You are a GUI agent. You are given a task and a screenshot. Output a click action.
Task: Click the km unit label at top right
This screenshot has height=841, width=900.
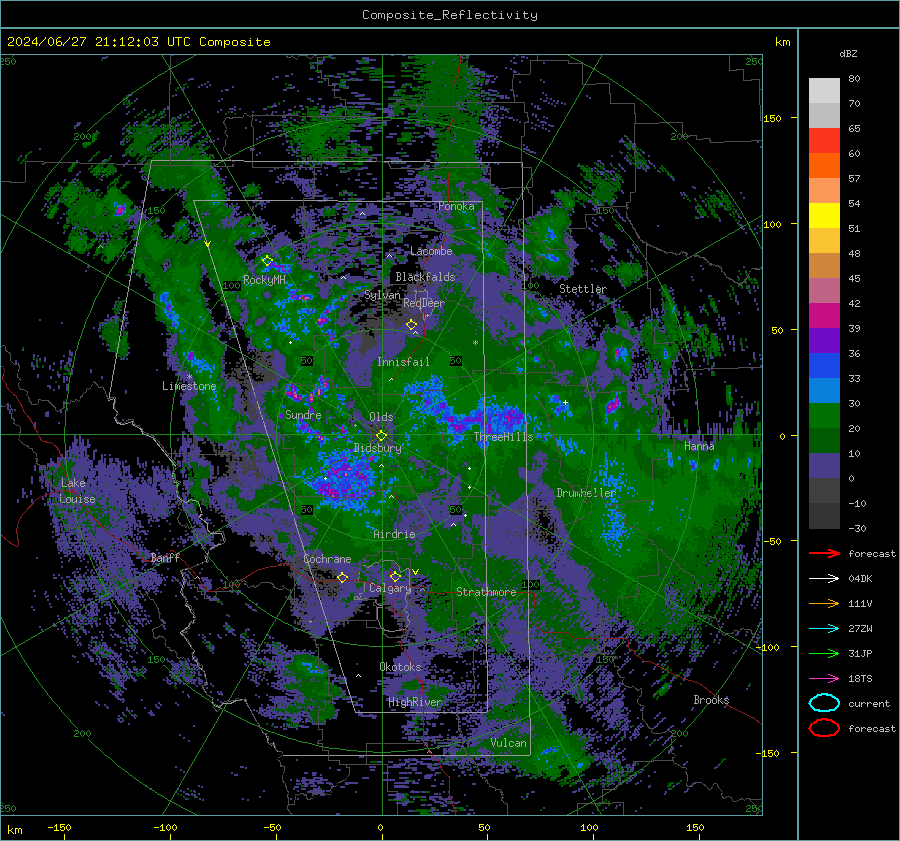click(x=782, y=42)
